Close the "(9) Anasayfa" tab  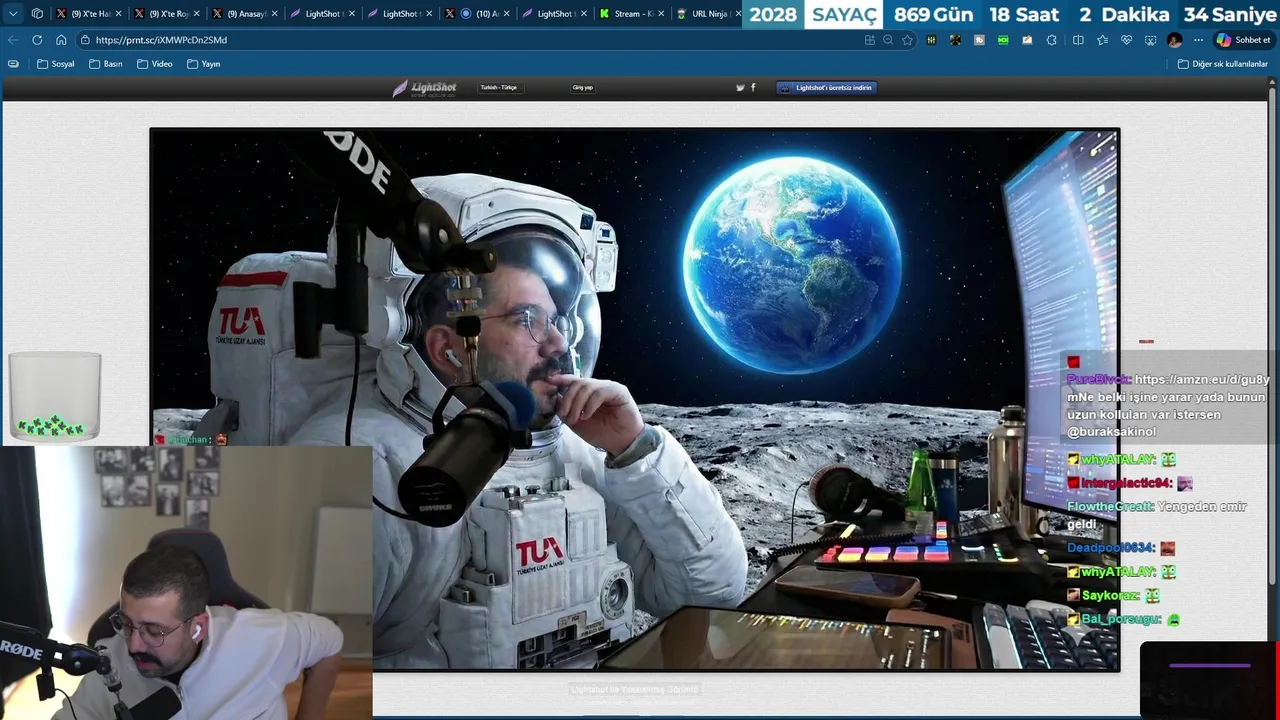coord(274,14)
